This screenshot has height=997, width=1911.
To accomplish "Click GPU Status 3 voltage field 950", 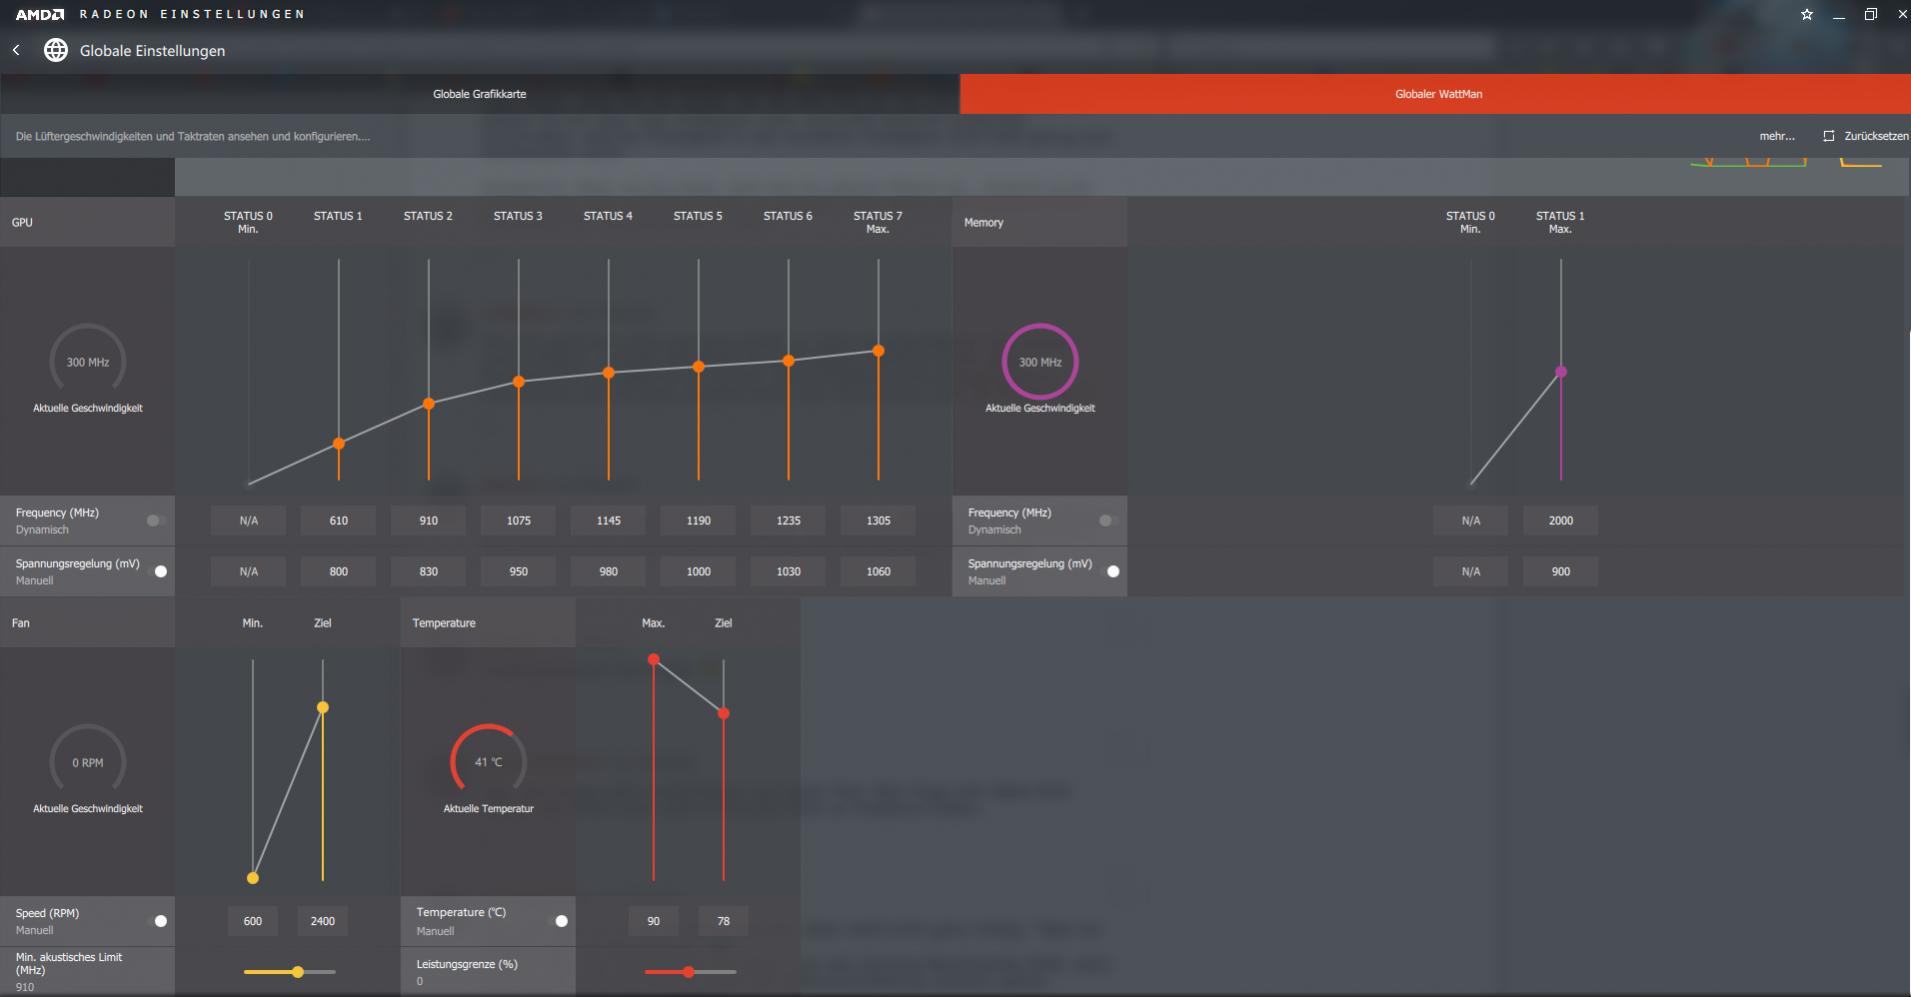I will pyautogui.click(x=518, y=571).
